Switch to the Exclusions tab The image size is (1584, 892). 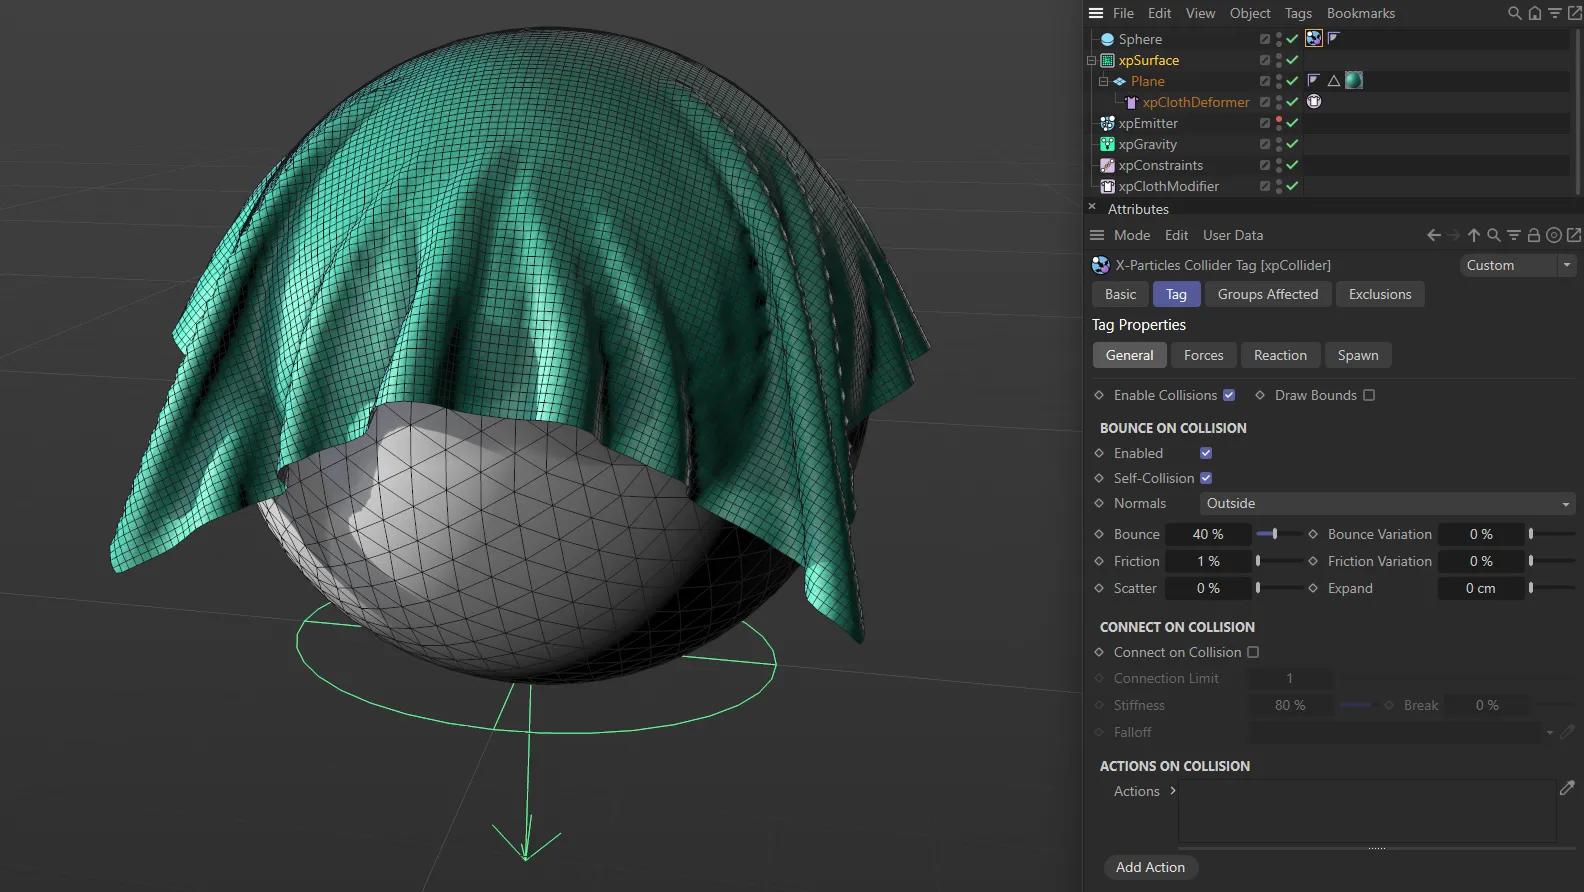coord(1380,294)
